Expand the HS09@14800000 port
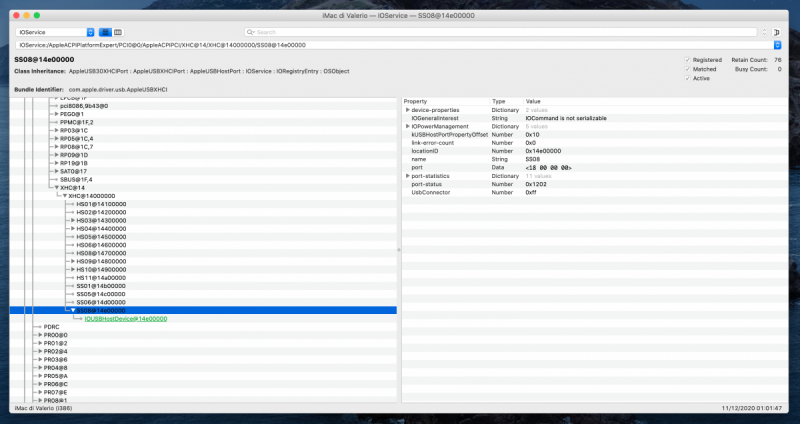Screen dimensions: 800x424 click(x=73, y=261)
